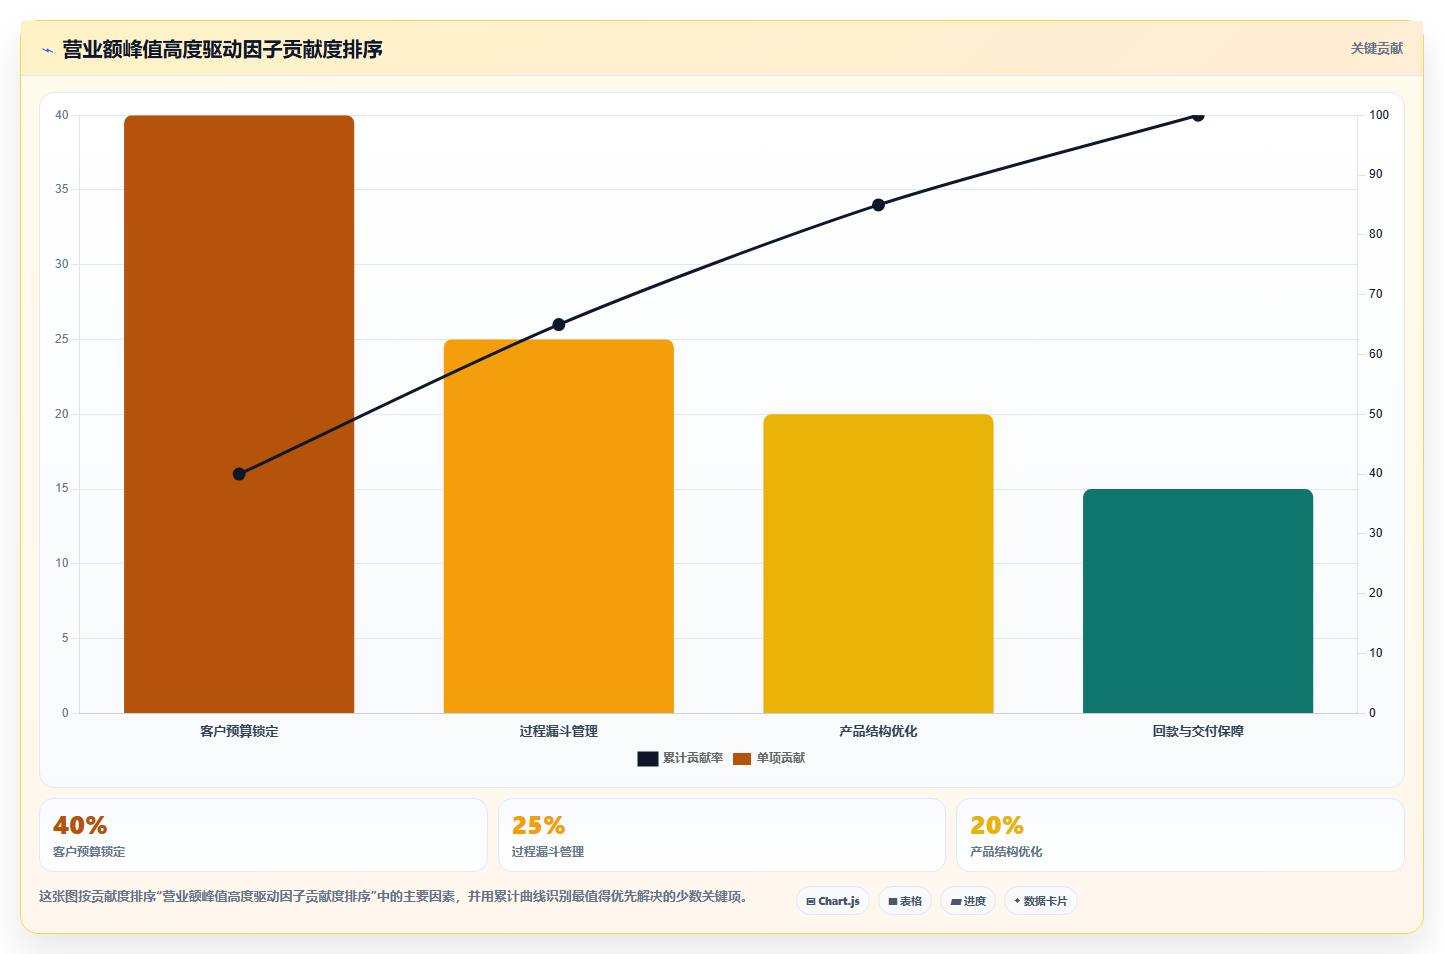1444x954 pixels.
Task: Click the cumulative line point at 65
Action: pos(559,324)
